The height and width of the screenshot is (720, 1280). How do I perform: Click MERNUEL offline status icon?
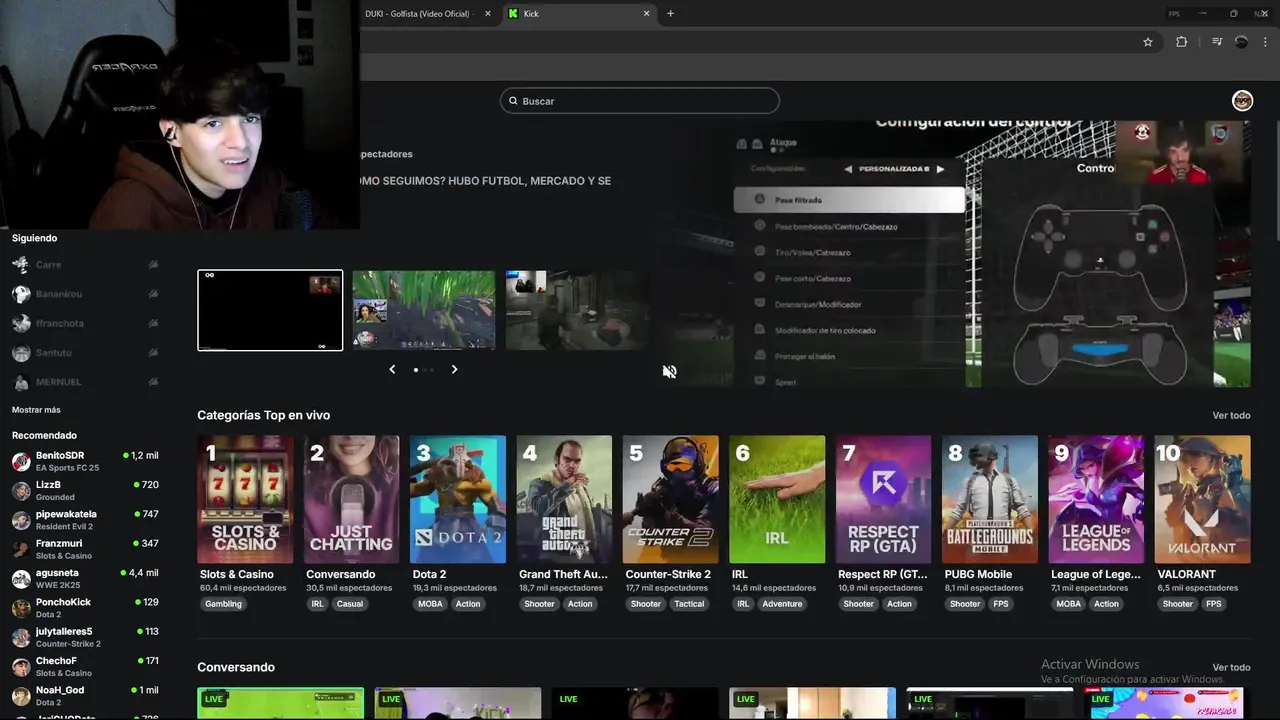pos(153,382)
